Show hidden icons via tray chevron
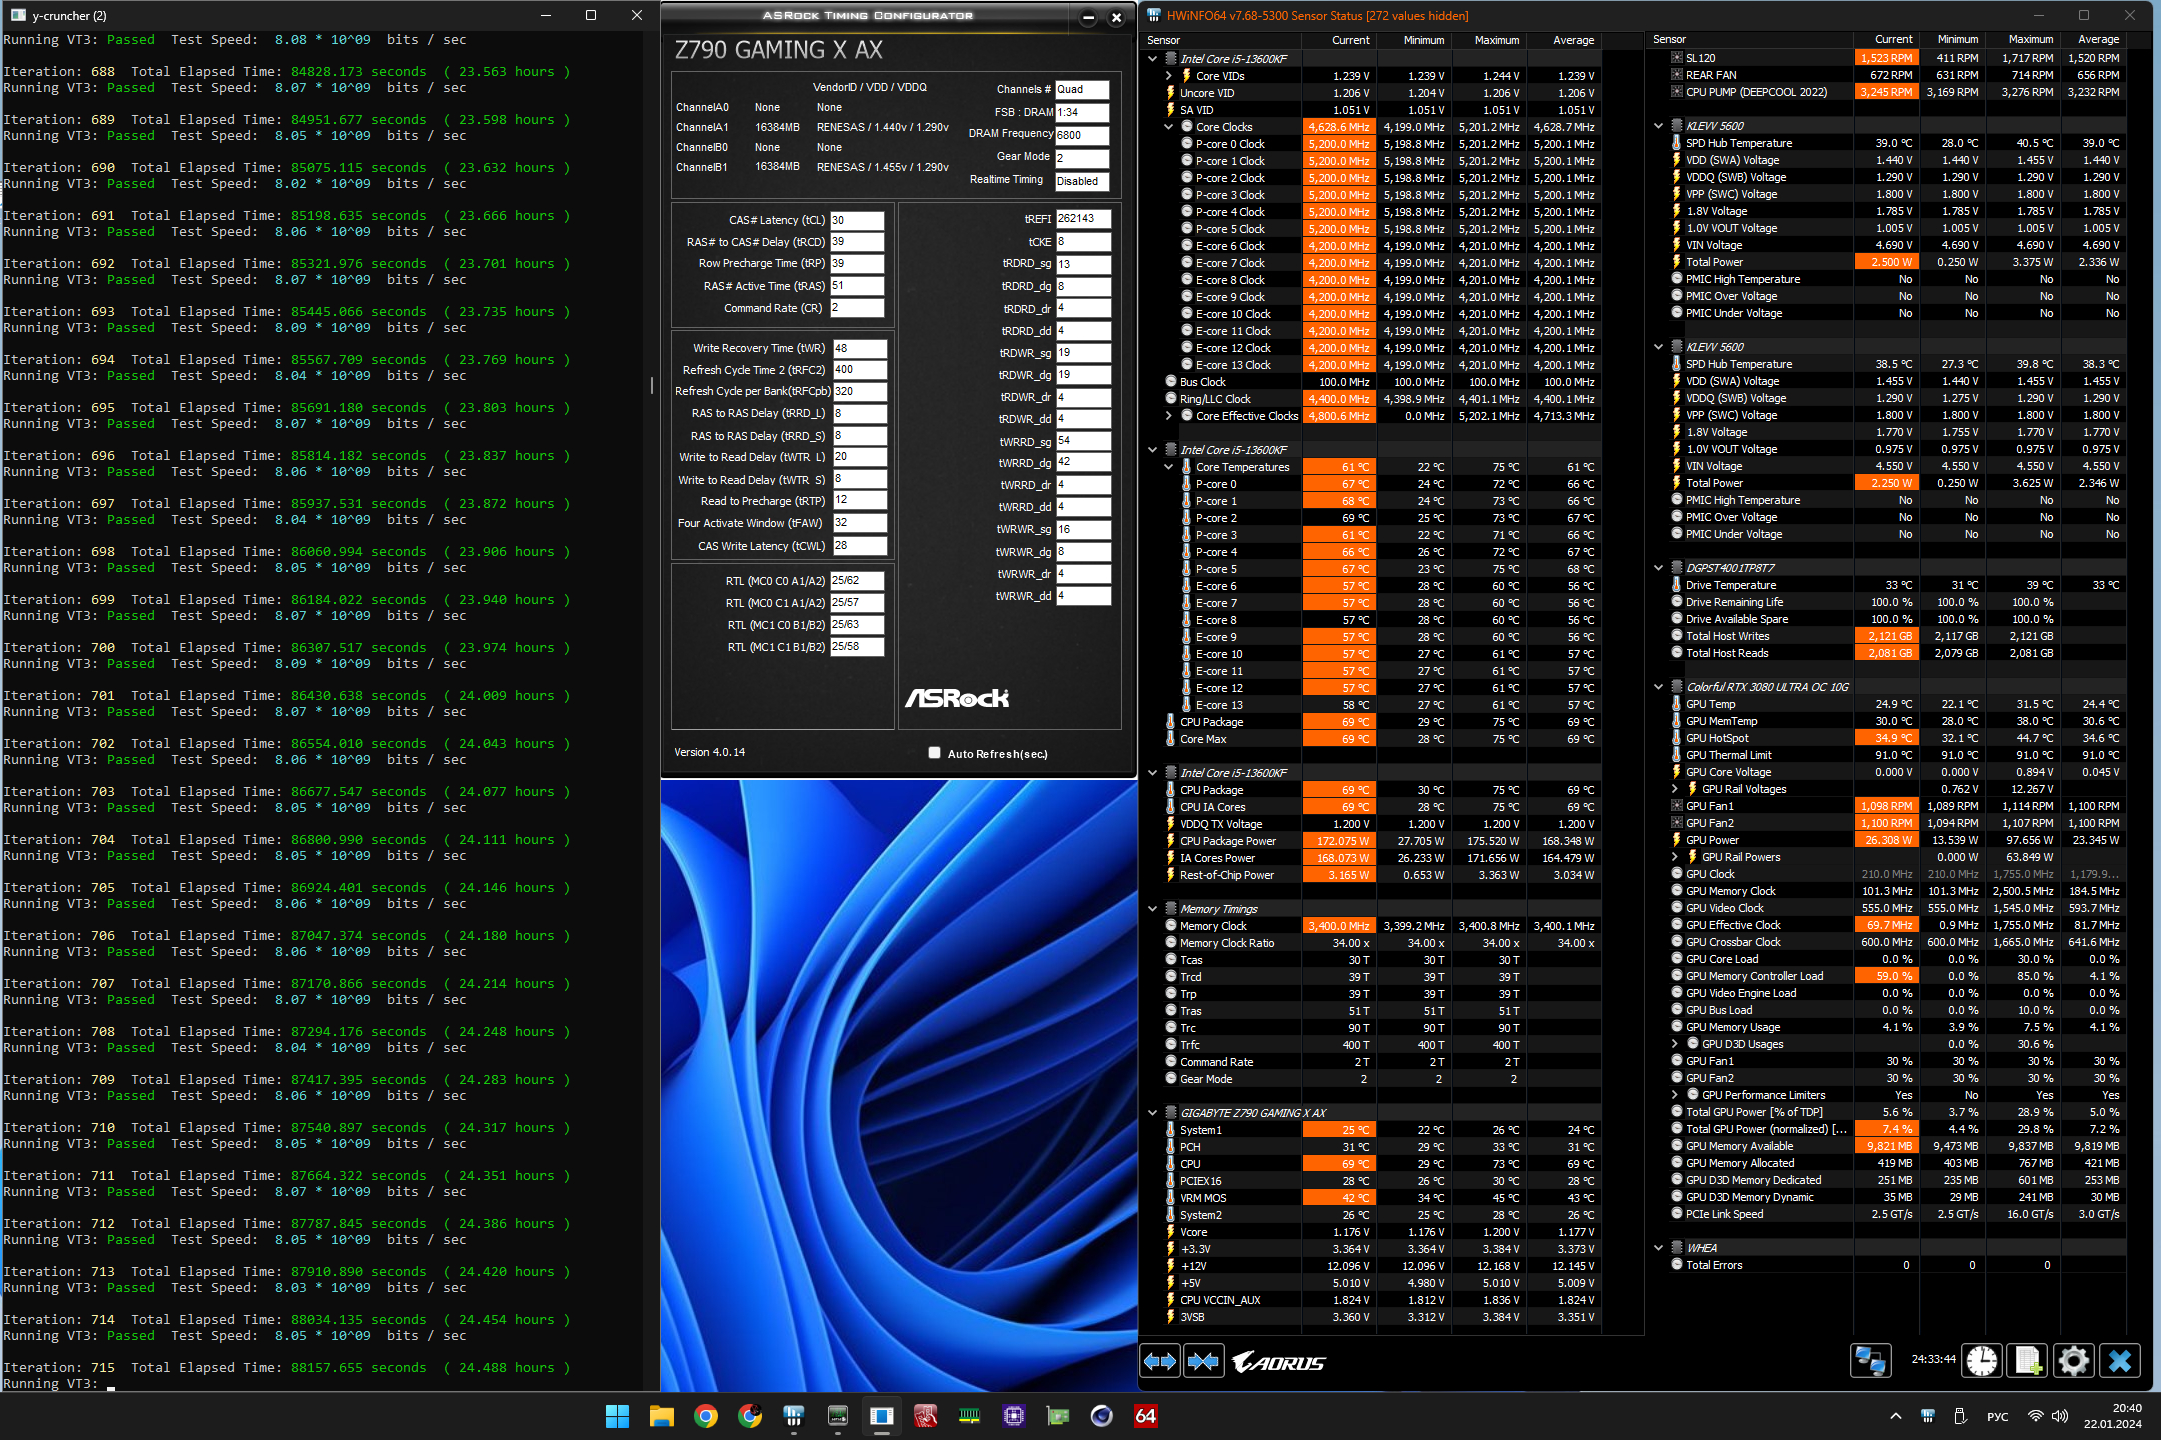Screen dimensions: 2161x1440 click(1895, 1416)
